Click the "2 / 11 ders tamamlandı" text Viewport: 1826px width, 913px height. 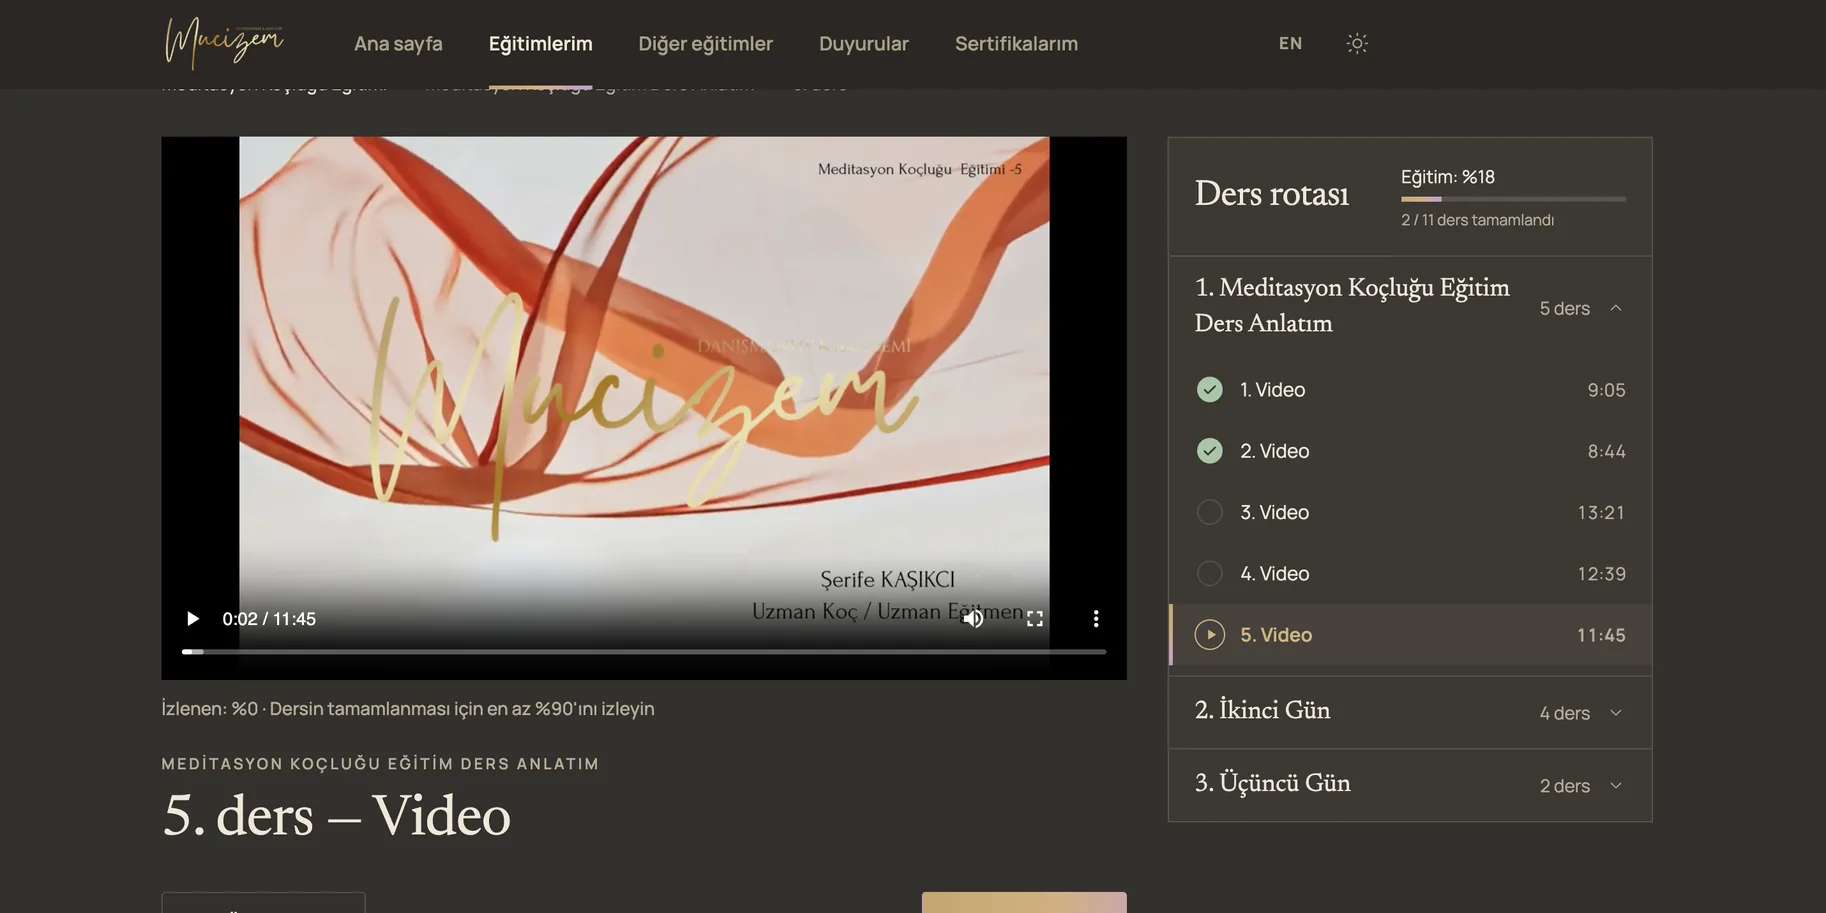pyautogui.click(x=1477, y=220)
